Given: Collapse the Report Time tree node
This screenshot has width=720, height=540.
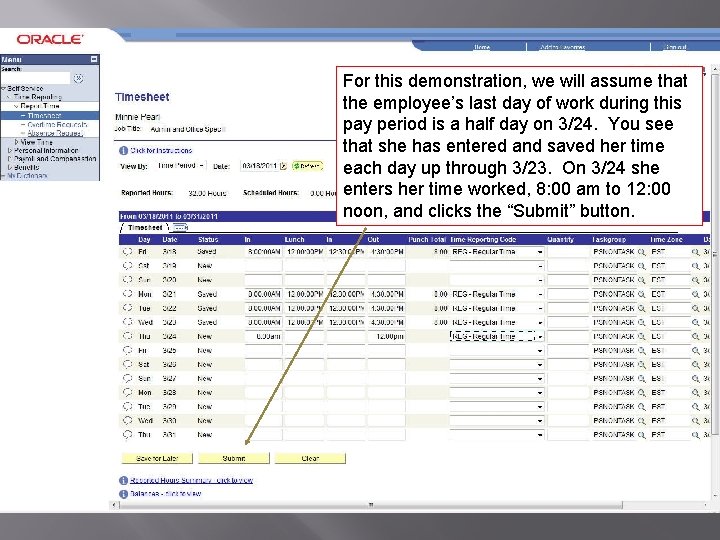Looking at the screenshot, I should click(x=16, y=106).
